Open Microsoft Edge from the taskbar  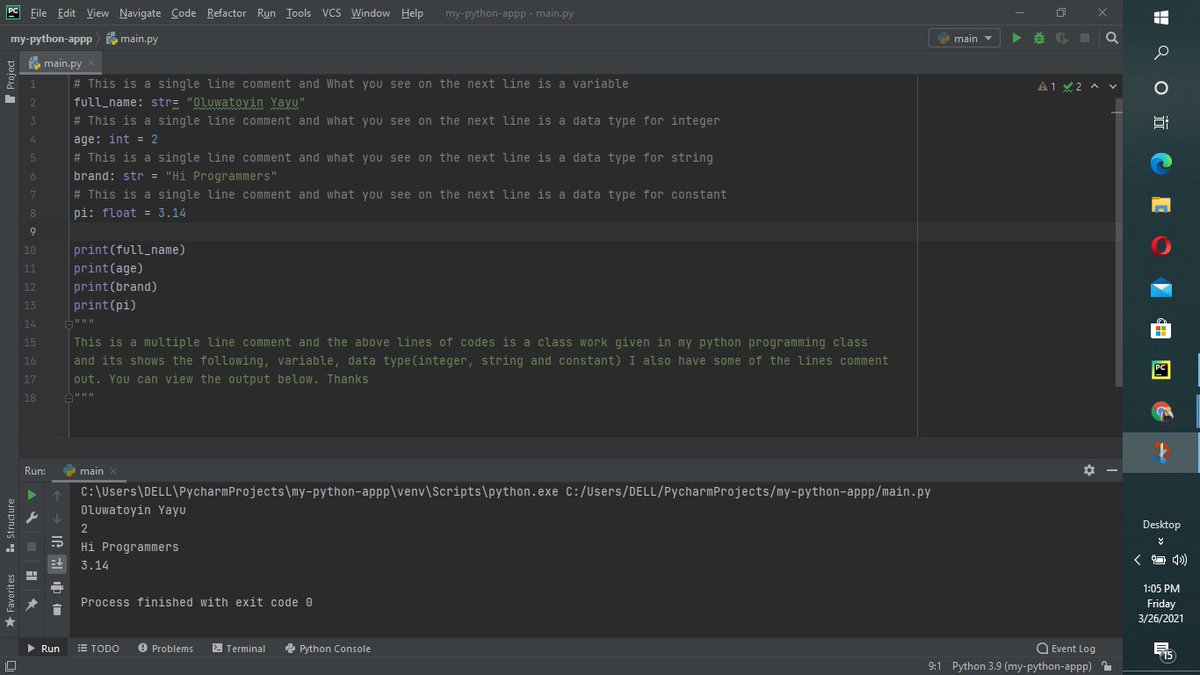(1161, 163)
